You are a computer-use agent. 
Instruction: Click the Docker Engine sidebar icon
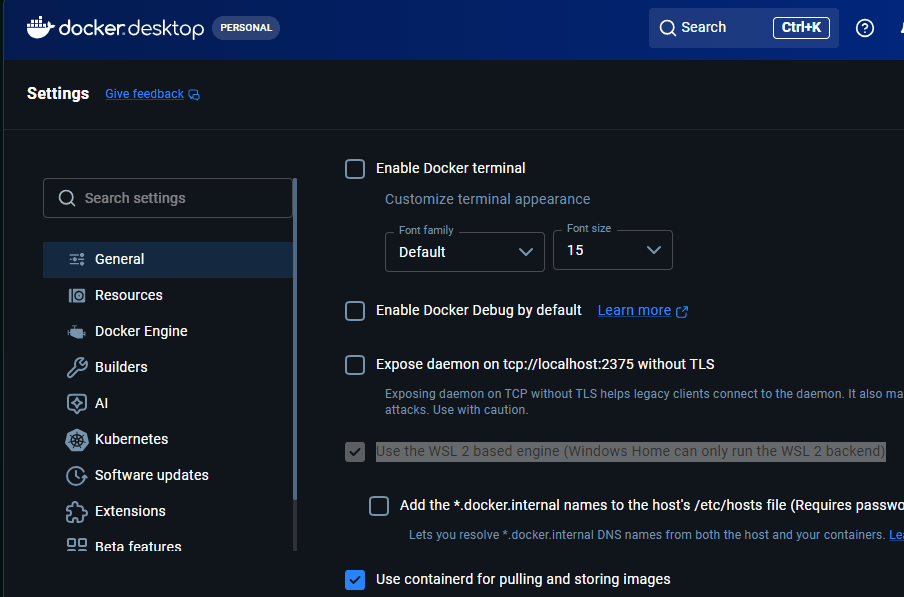click(x=77, y=331)
